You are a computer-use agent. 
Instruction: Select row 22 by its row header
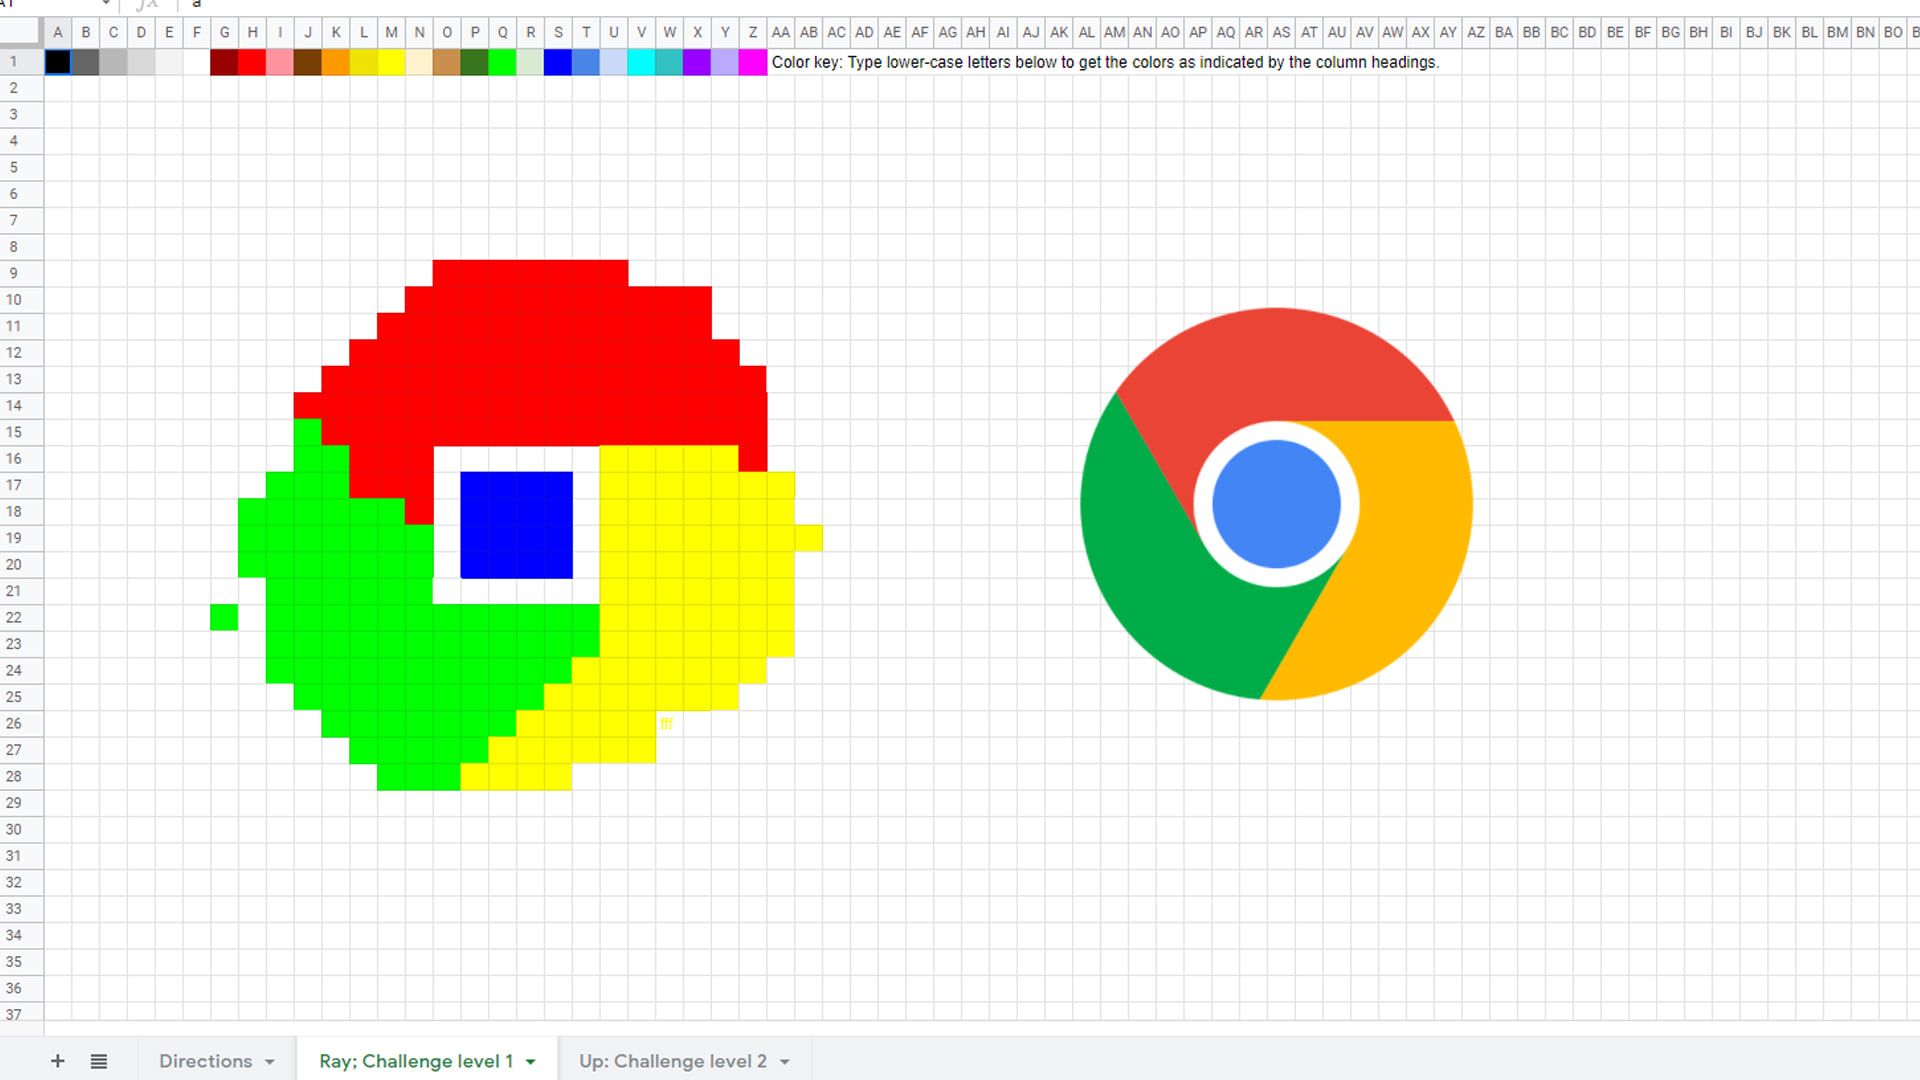[x=21, y=617]
